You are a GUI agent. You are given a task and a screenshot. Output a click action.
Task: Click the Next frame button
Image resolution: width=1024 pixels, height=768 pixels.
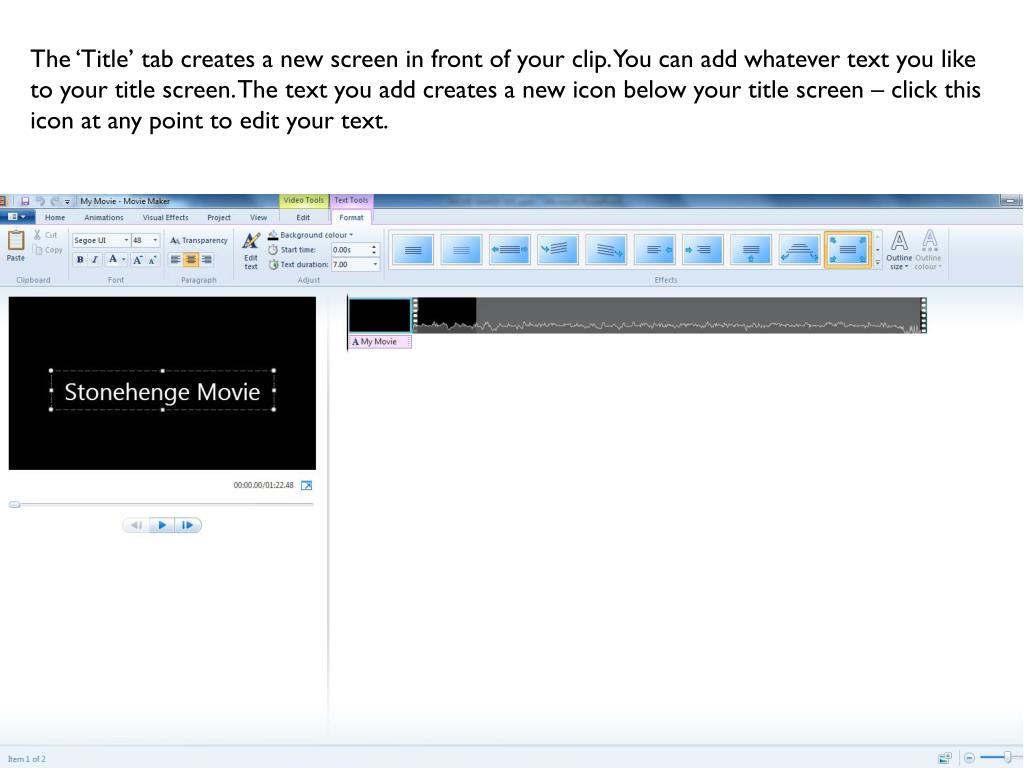pyautogui.click(x=187, y=525)
